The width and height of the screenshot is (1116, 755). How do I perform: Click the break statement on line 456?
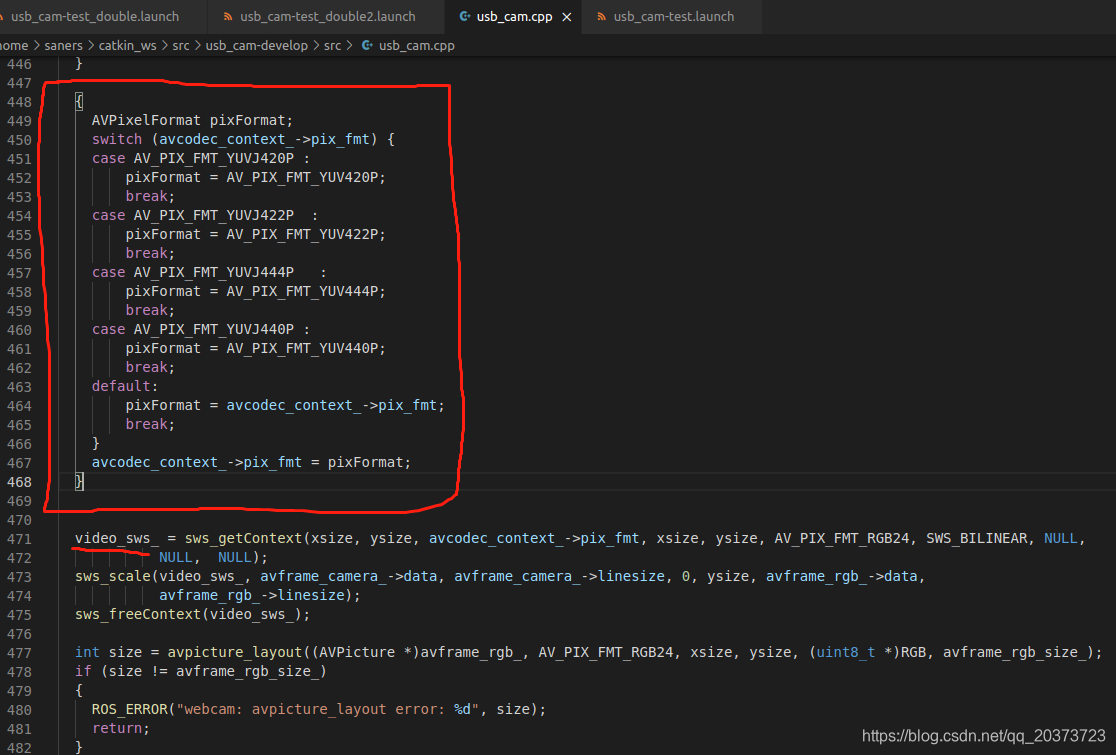click(x=147, y=253)
